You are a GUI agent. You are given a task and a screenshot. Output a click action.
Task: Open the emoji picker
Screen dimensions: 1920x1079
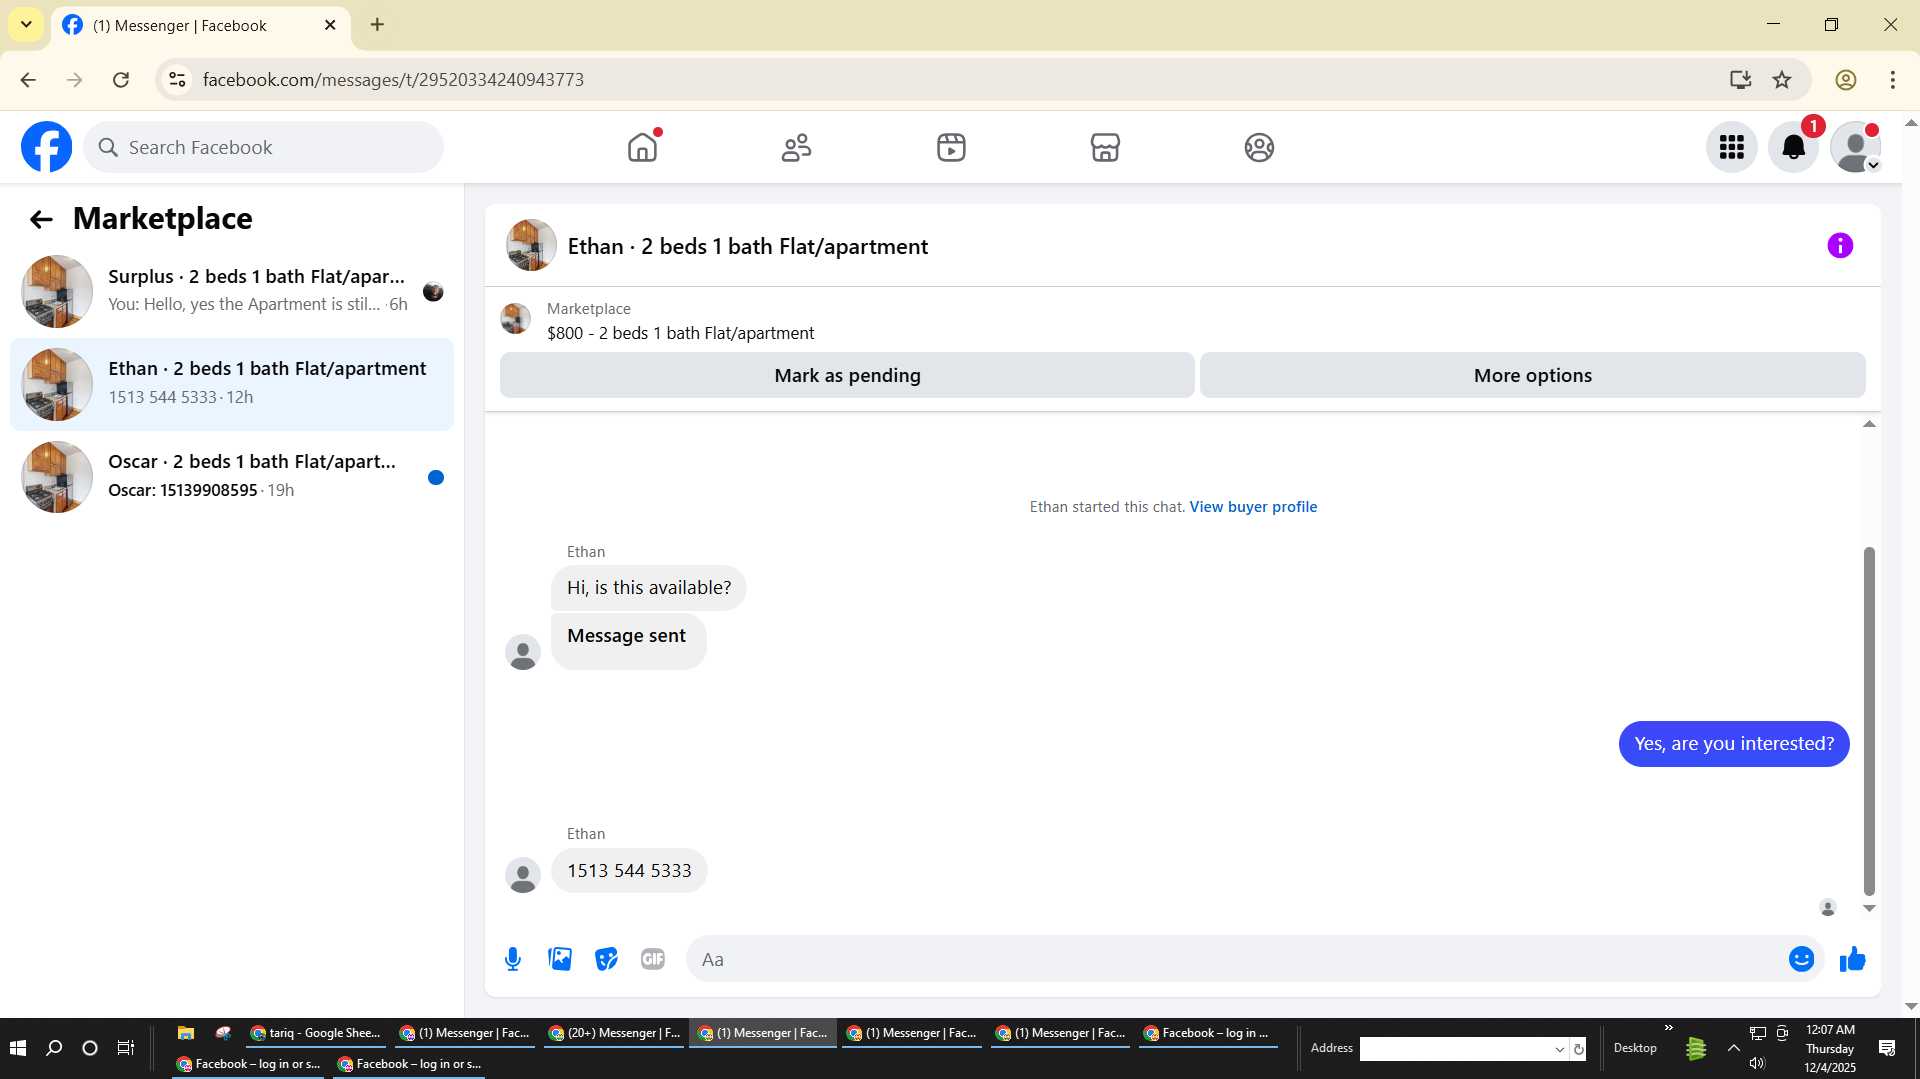click(1801, 959)
